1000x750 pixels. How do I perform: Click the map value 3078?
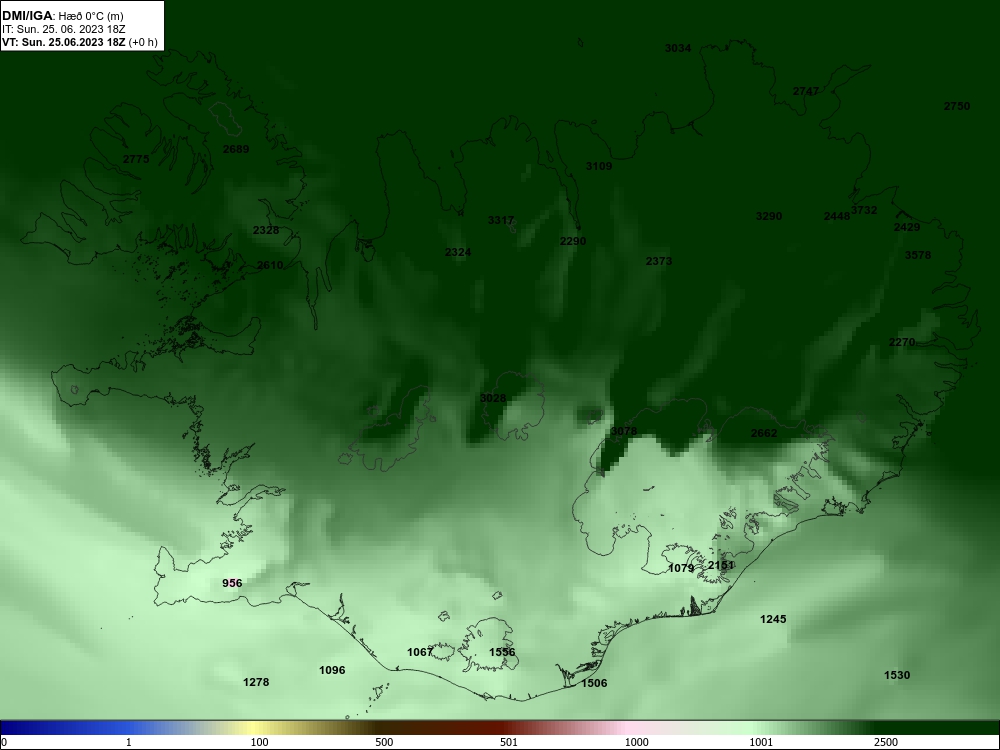(x=624, y=431)
